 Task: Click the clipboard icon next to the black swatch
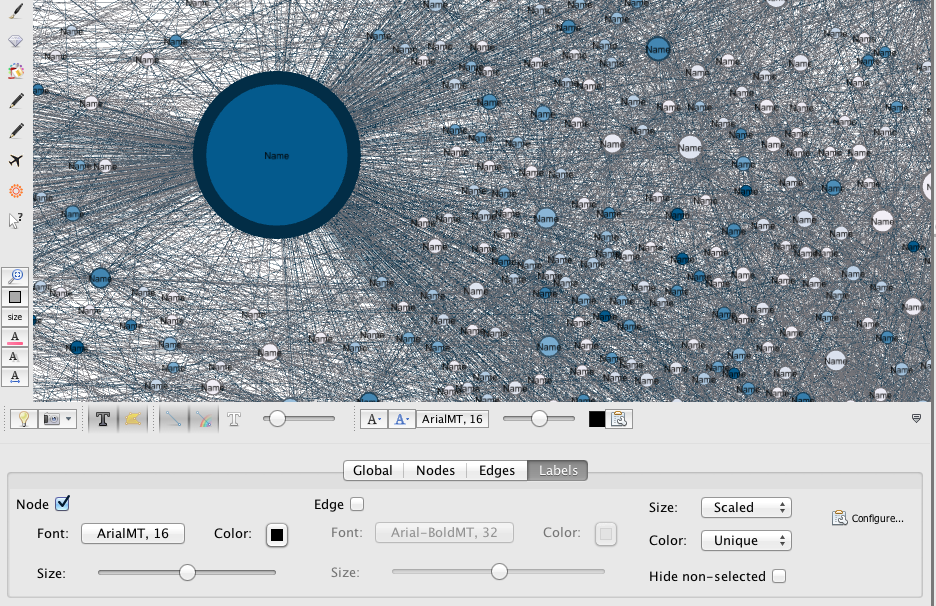click(617, 418)
